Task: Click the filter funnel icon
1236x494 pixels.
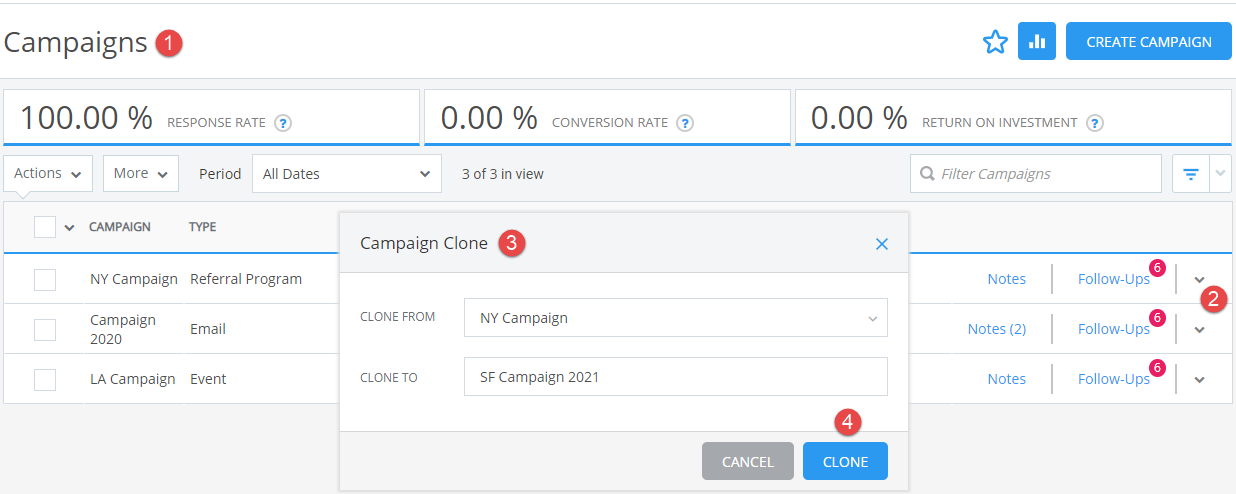Action: coord(1191,173)
